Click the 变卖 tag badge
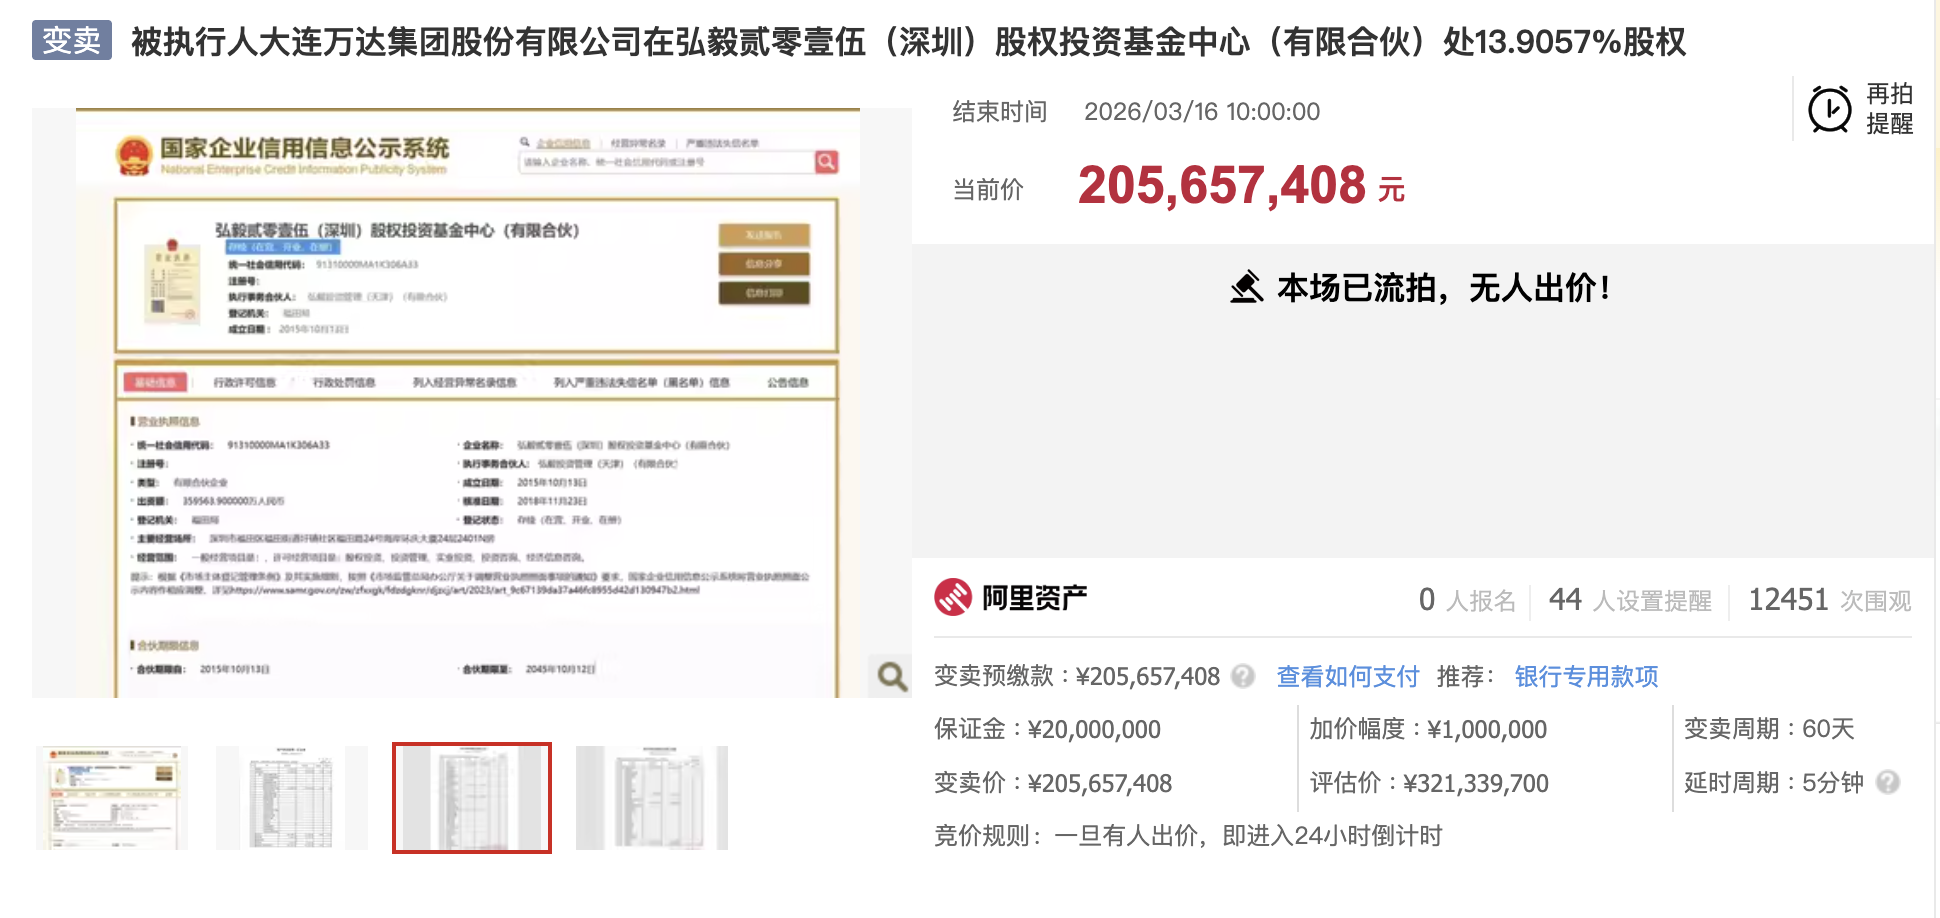The width and height of the screenshot is (1940, 918). point(71,41)
